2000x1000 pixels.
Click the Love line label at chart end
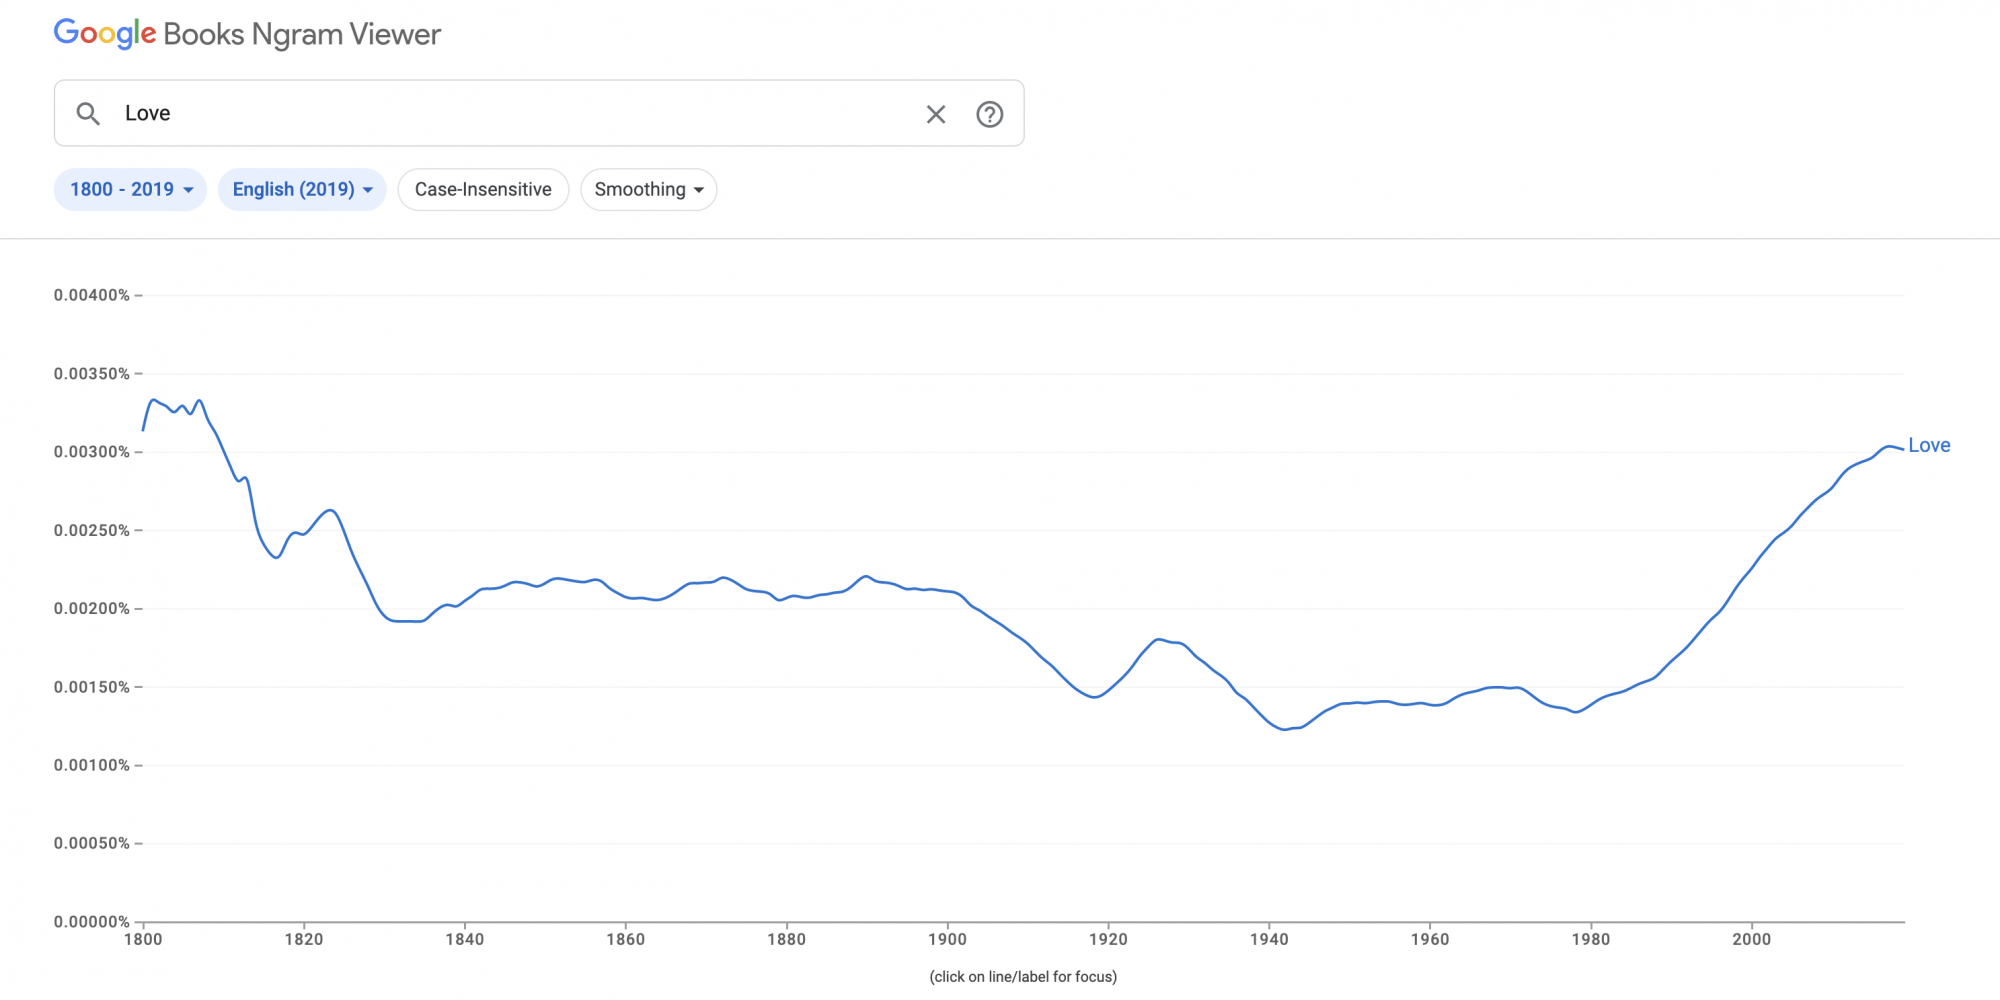(1928, 445)
